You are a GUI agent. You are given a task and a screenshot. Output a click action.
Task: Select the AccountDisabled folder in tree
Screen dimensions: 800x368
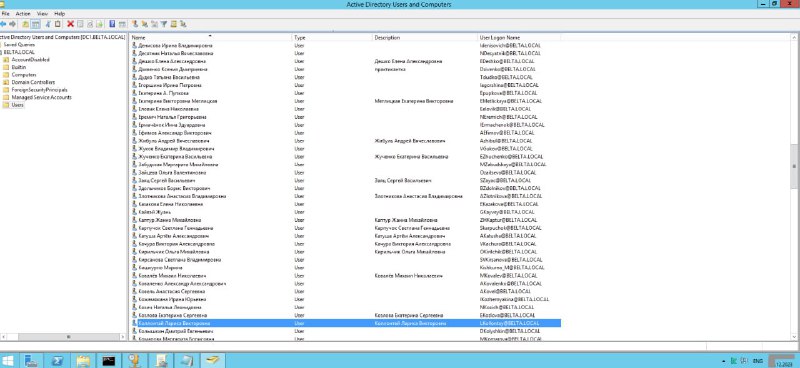(30, 60)
